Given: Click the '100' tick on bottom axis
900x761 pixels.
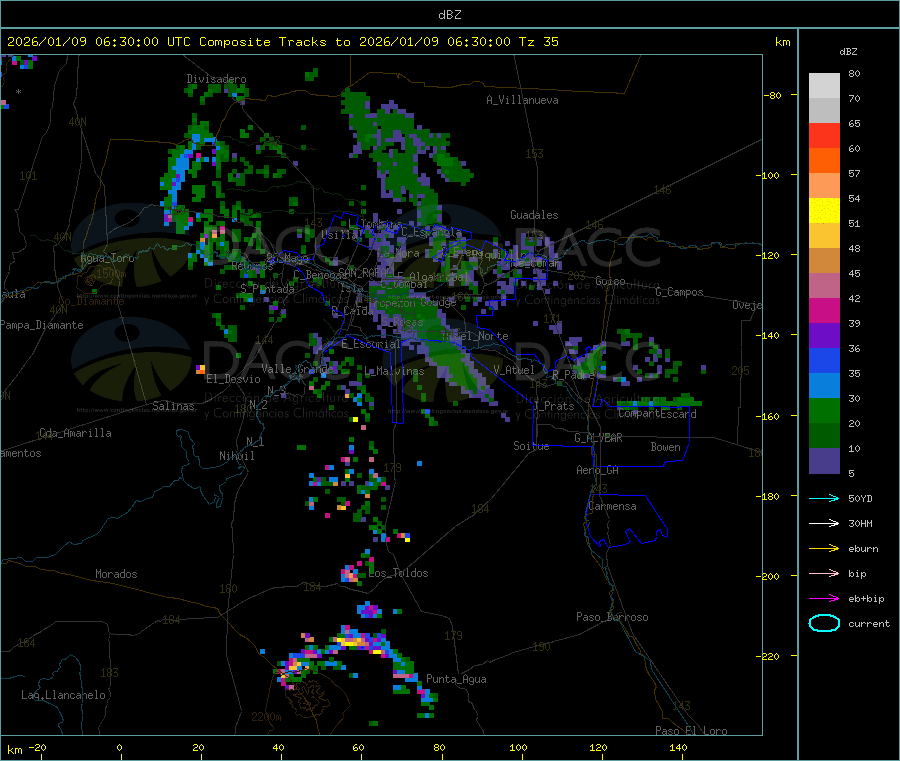Looking at the screenshot, I should pyautogui.click(x=518, y=747).
